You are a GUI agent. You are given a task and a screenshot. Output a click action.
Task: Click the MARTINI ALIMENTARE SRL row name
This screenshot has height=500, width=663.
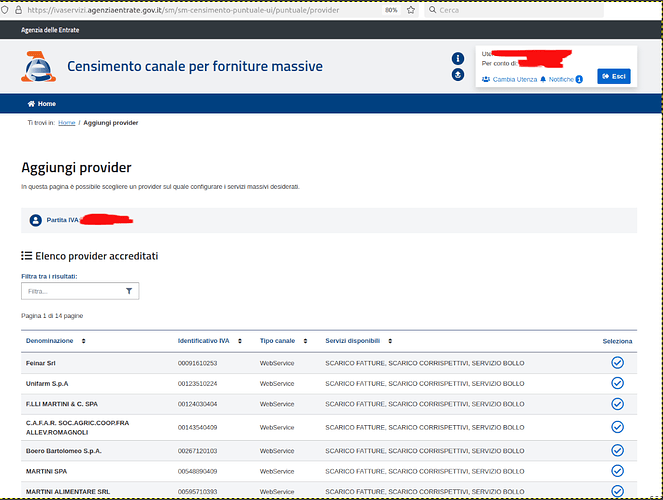coord(68,492)
